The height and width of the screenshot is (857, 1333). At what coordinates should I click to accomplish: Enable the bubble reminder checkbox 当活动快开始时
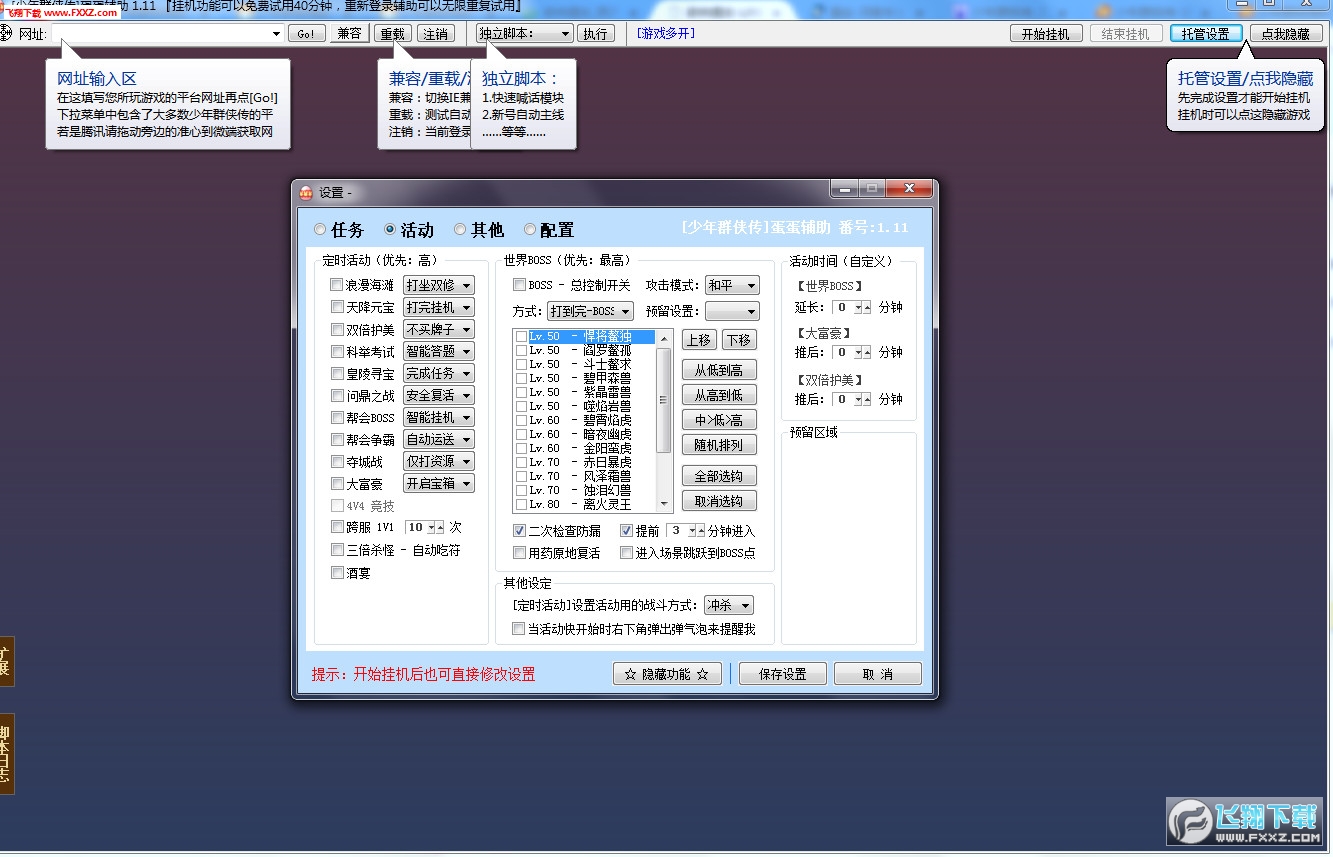(x=518, y=629)
